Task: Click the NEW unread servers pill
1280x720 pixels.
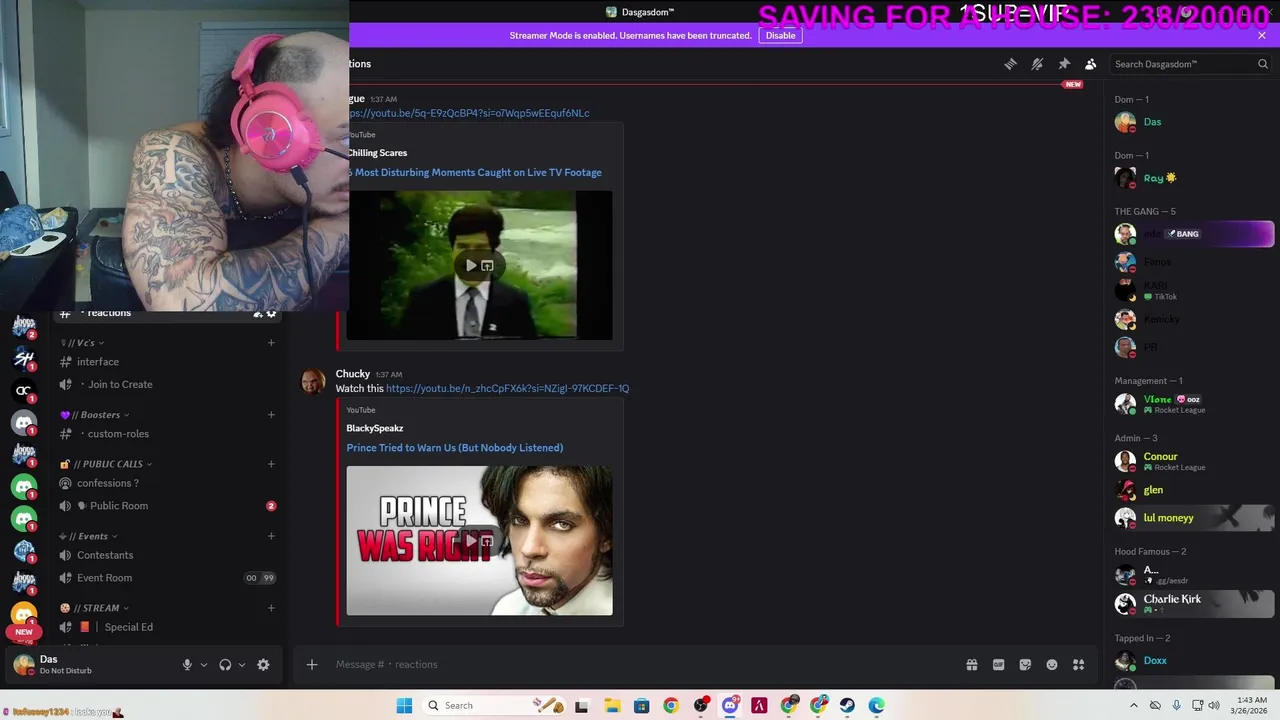Action: 24,632
